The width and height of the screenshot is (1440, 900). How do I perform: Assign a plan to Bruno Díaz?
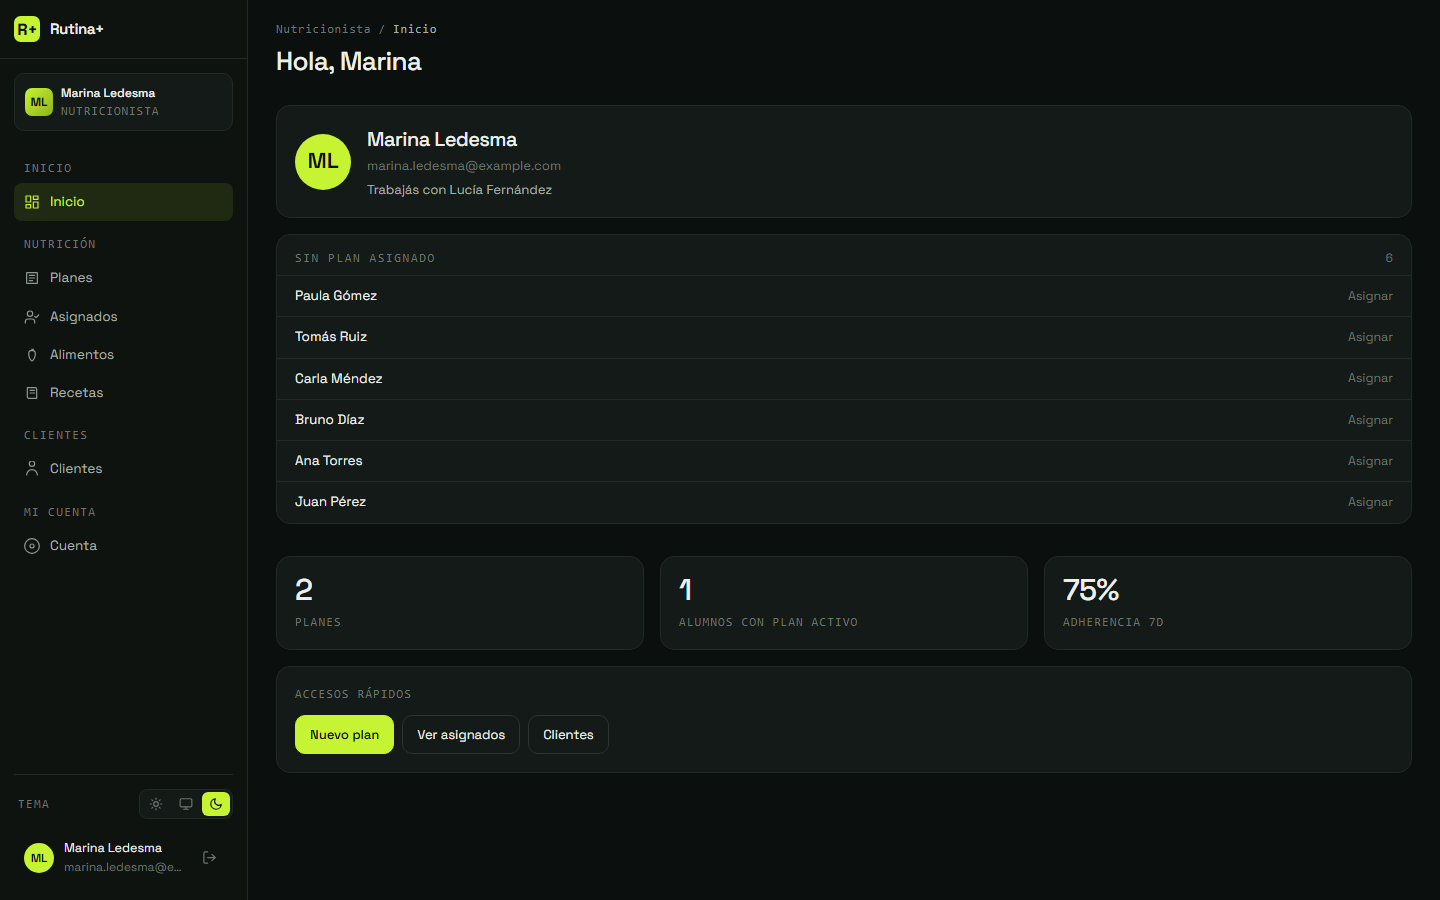(1370, 420)
